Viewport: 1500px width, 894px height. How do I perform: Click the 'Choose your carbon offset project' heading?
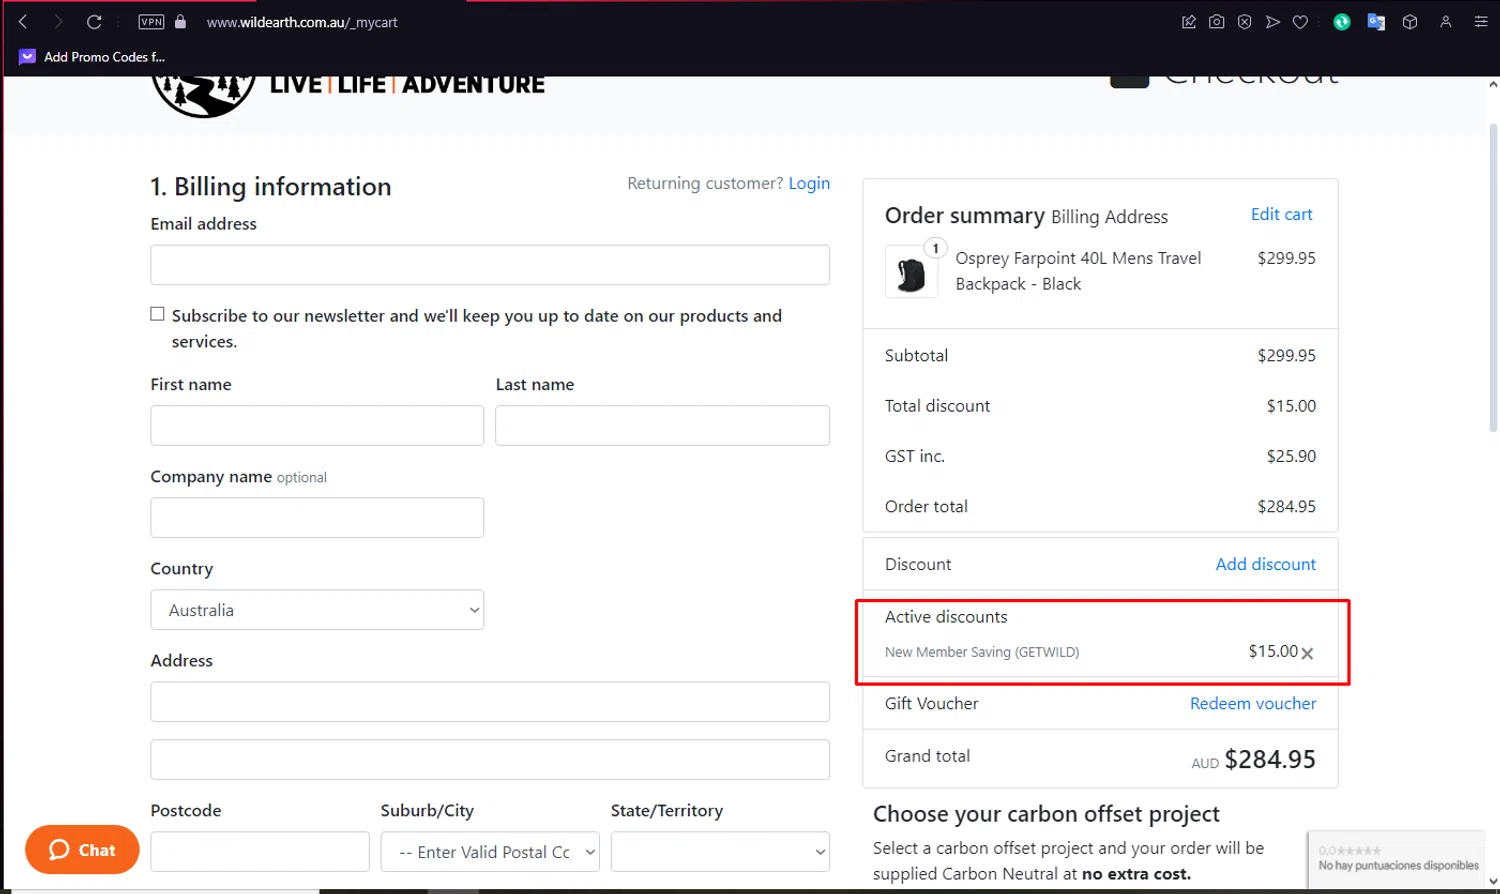pyautogui.click(x=1046, y=814)
